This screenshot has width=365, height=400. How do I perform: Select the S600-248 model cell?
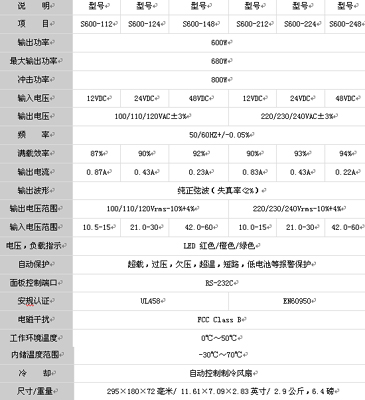point(345,24)
